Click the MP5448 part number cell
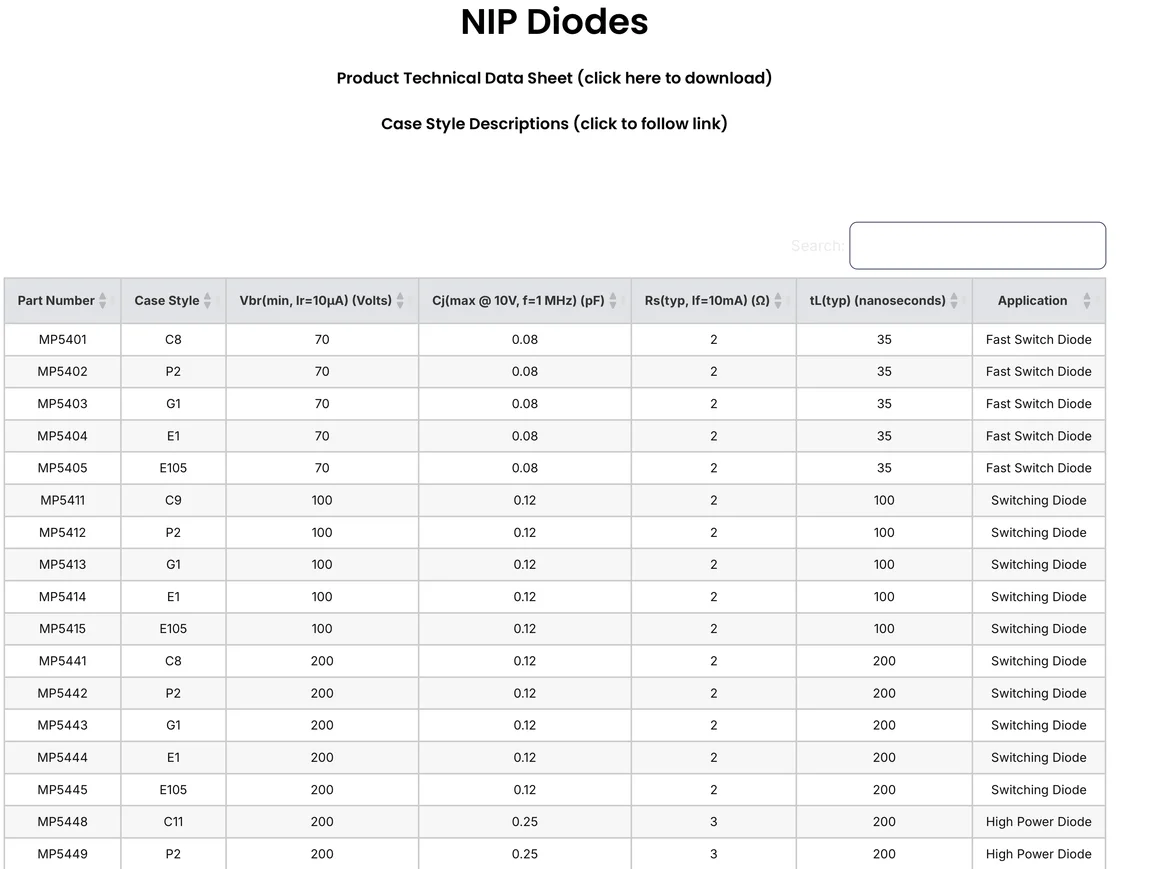This screenshot has height=869, width=1150. coord(63,822)
